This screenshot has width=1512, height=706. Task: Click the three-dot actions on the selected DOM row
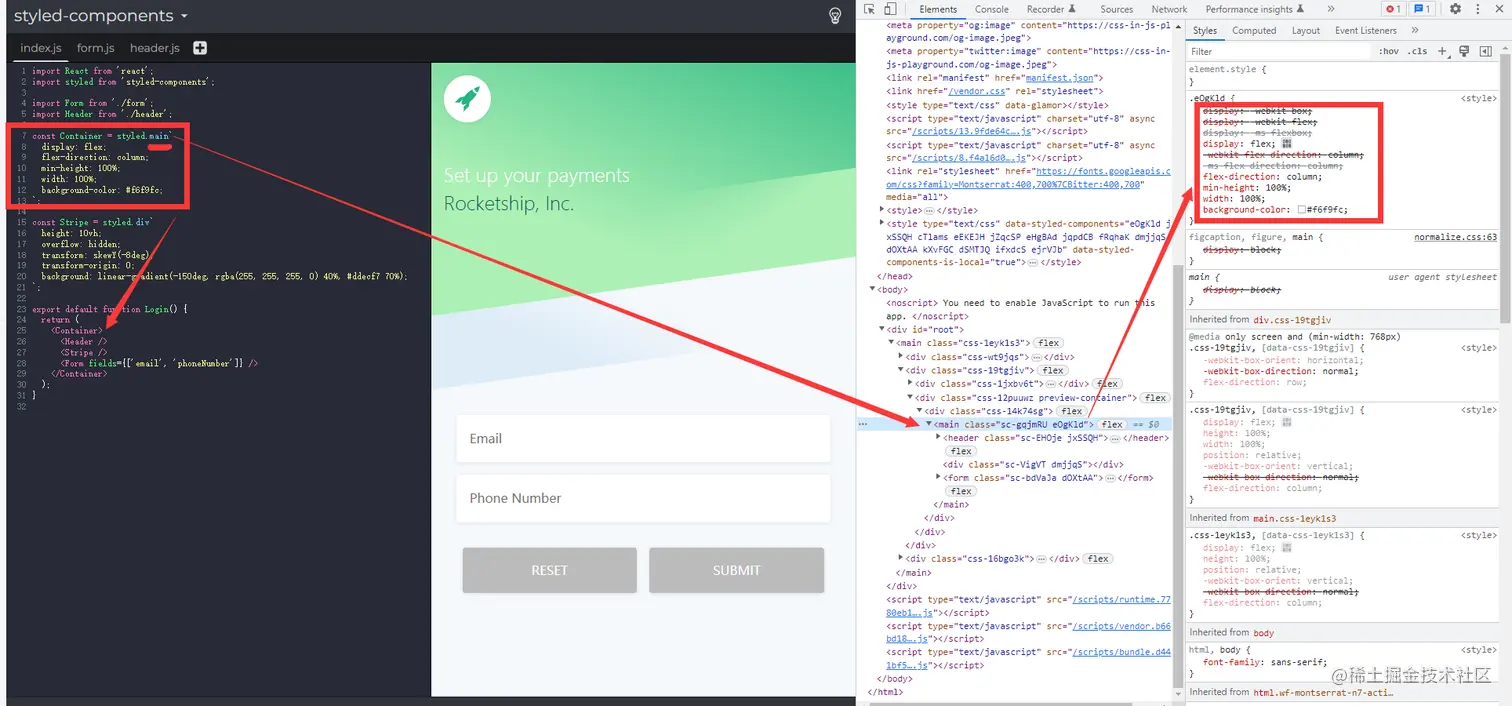click(863, 424)
